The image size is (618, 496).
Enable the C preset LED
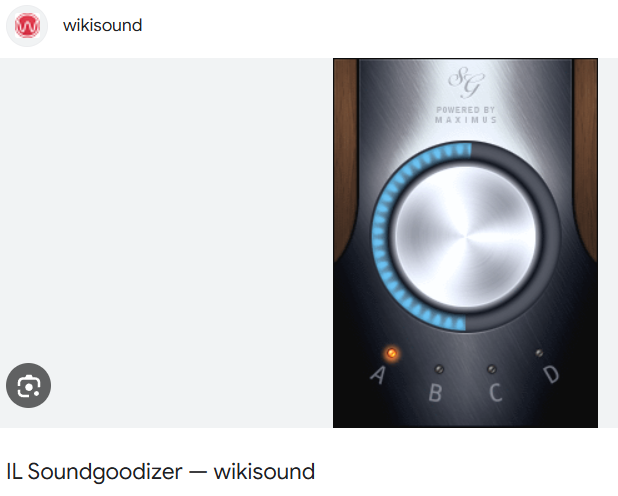pyautogui.click(x=491, y=369)
